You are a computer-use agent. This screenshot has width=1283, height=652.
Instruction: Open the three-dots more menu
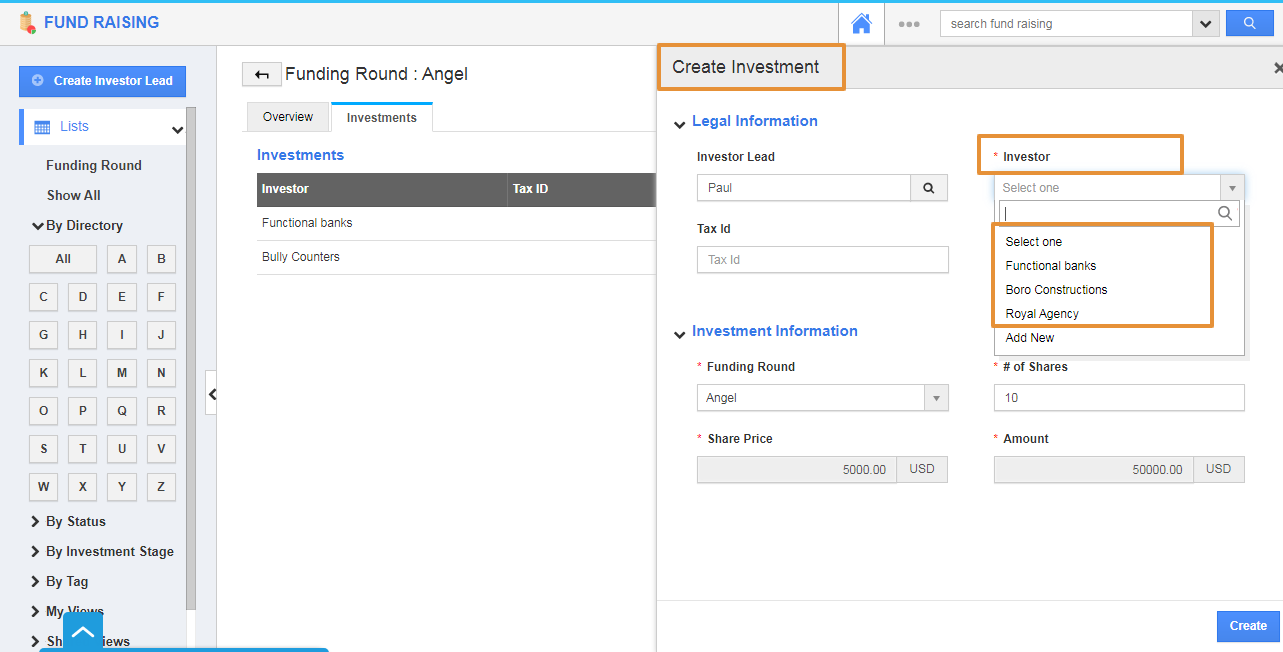(x=908, y=24)
